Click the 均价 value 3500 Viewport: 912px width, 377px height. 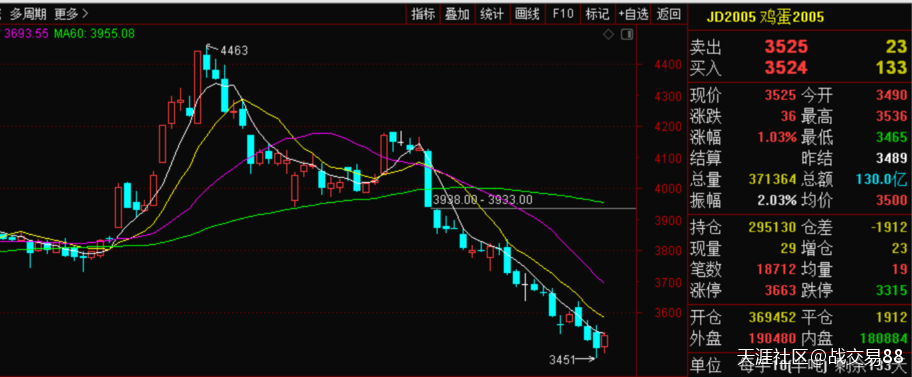(893, 201)
